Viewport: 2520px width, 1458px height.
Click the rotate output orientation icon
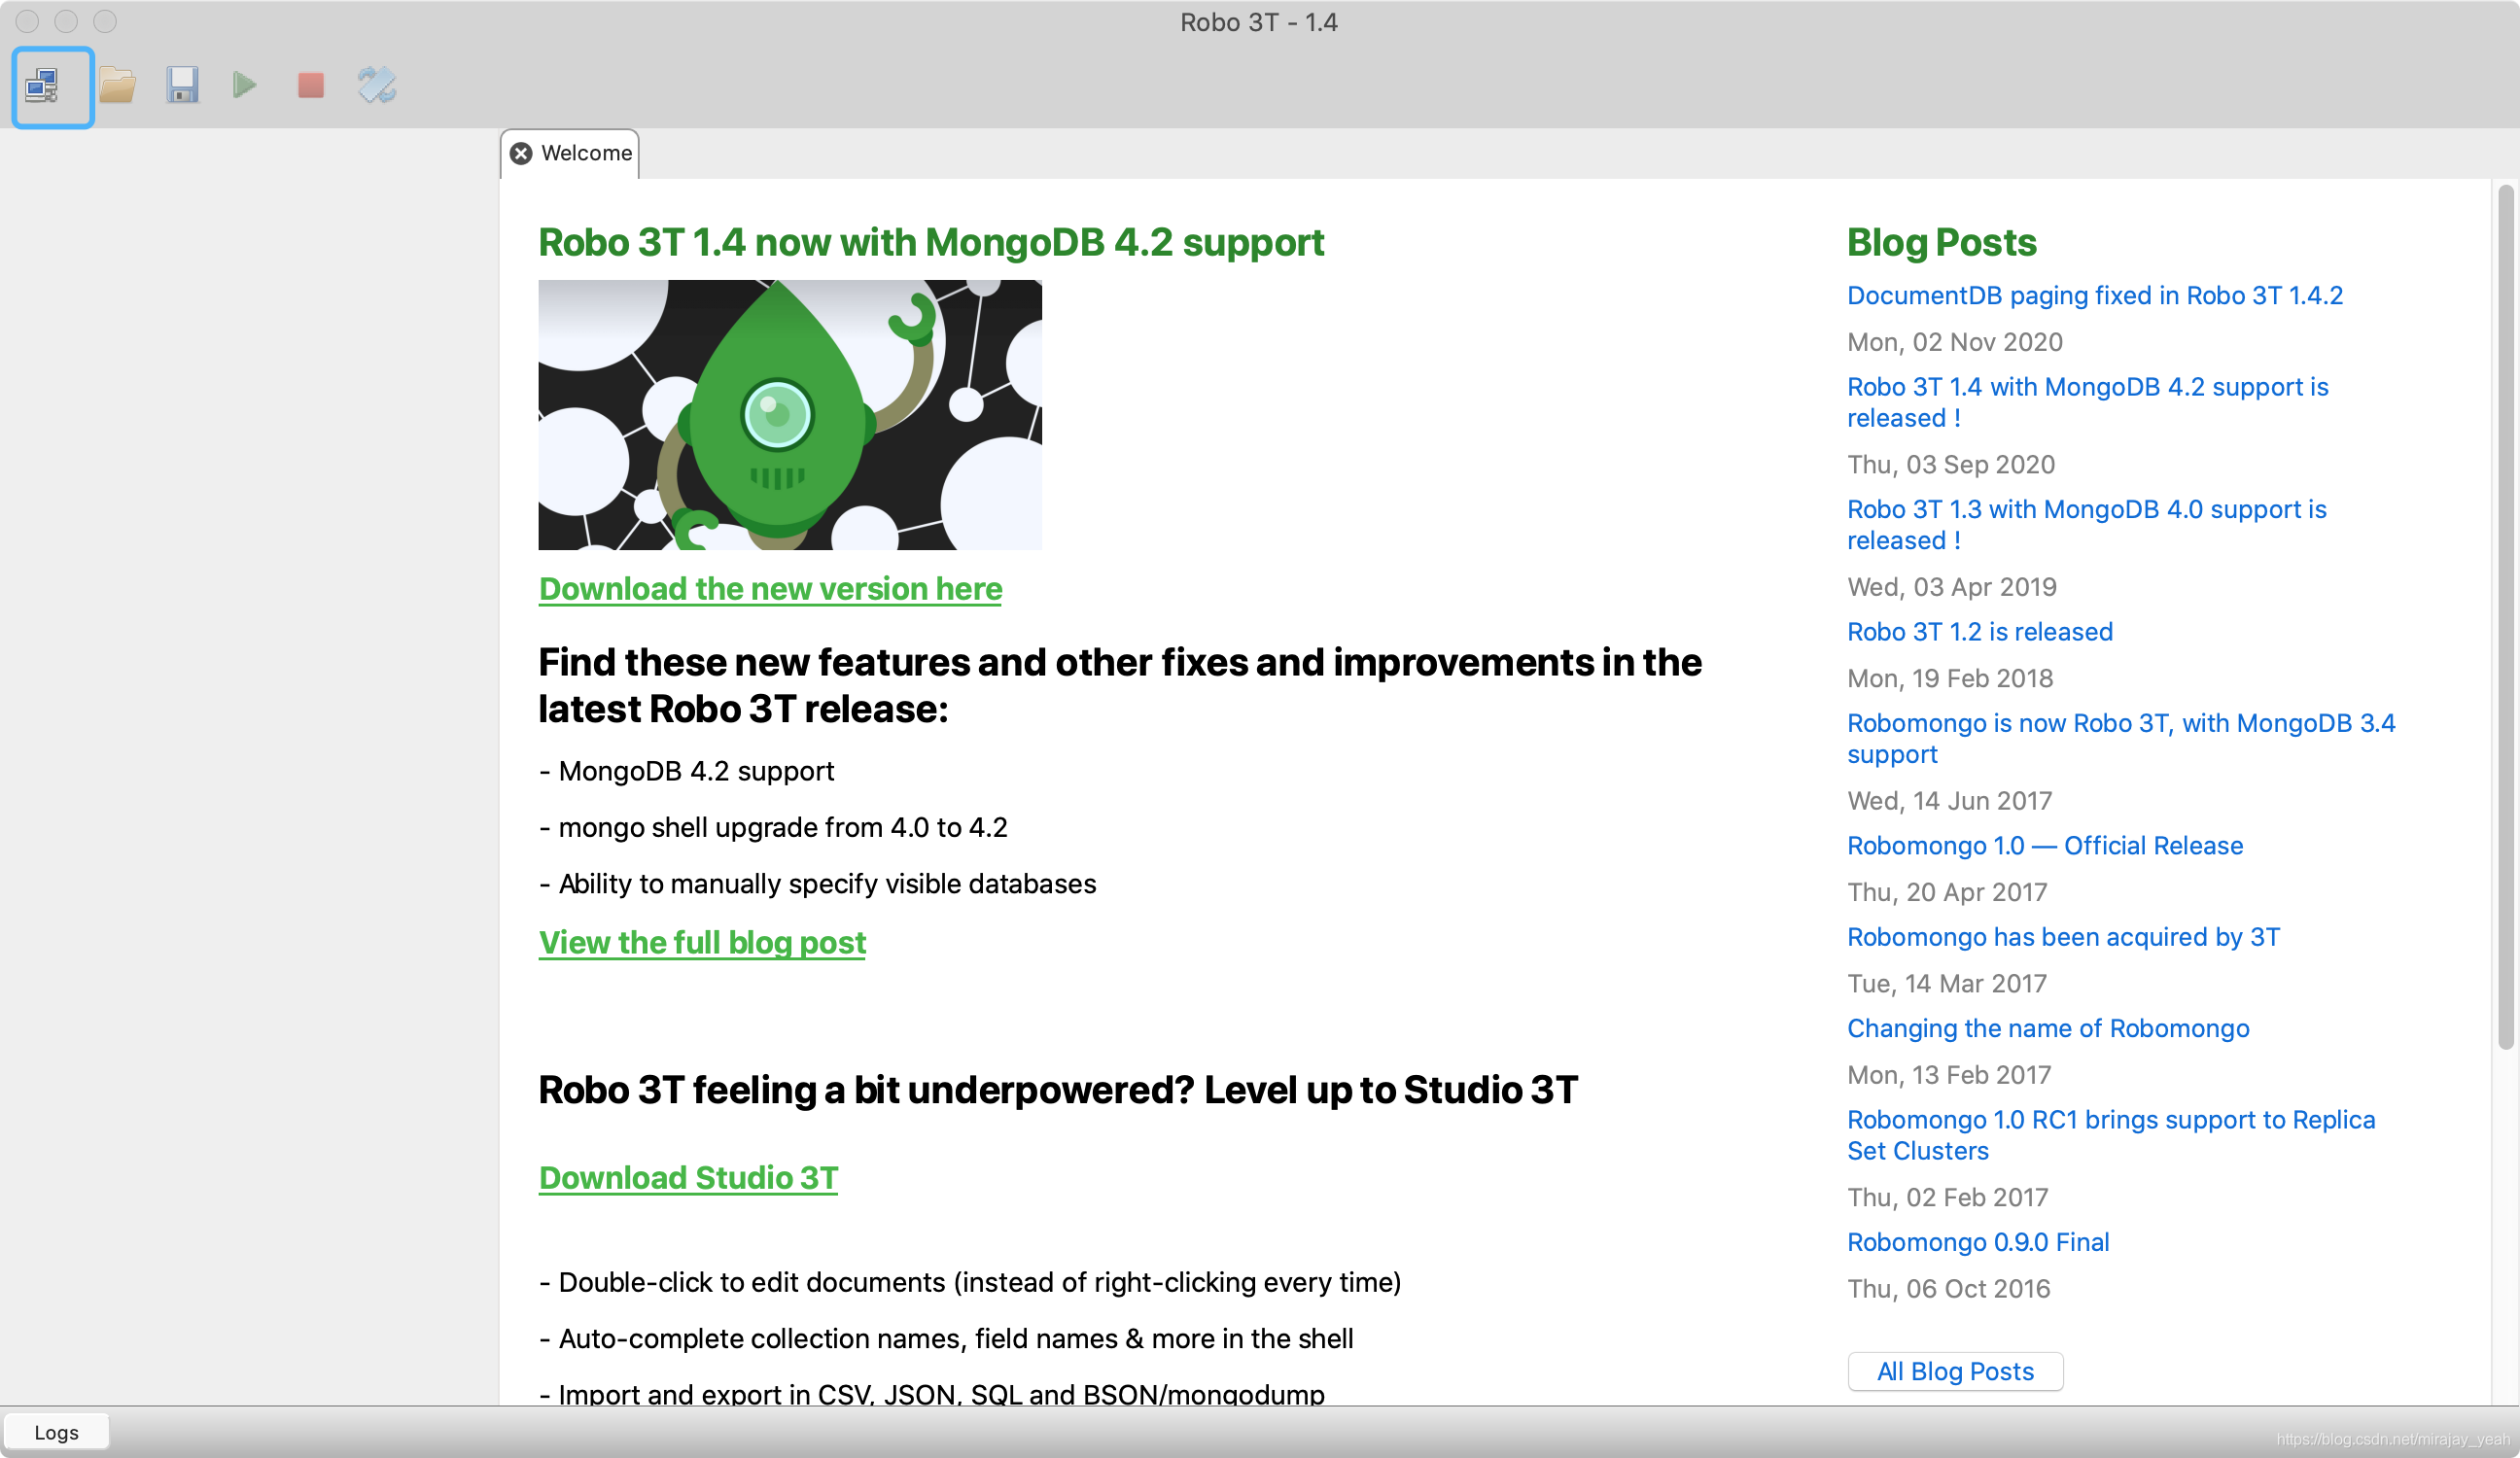376,85
